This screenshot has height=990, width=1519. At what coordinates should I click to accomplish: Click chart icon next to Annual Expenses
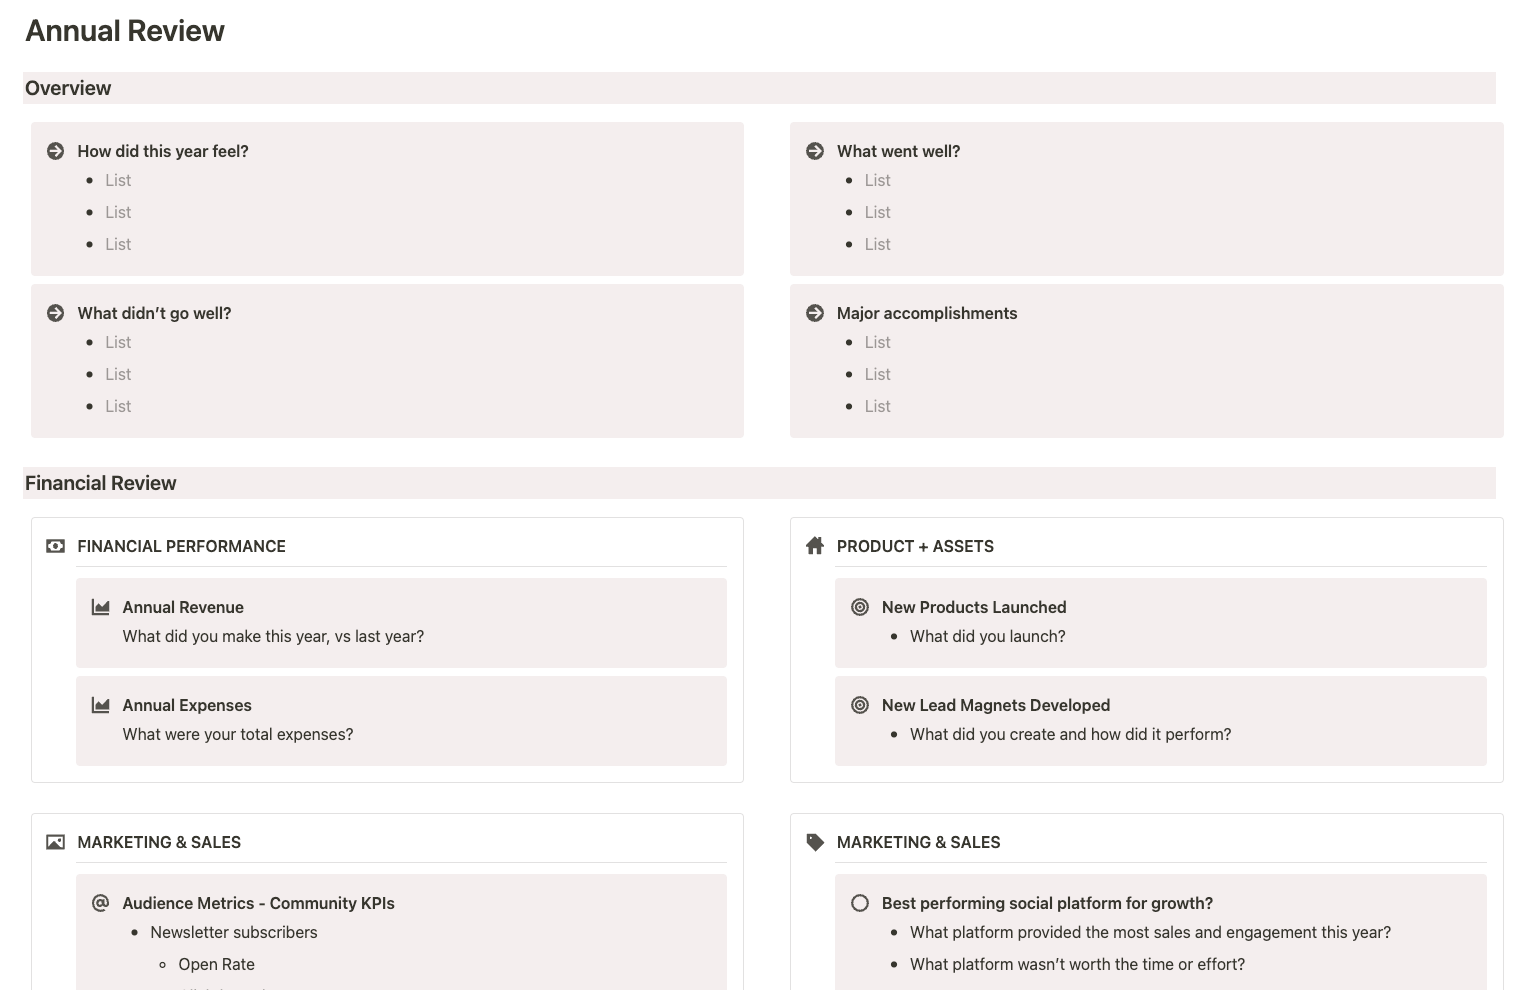click(101, 705)
